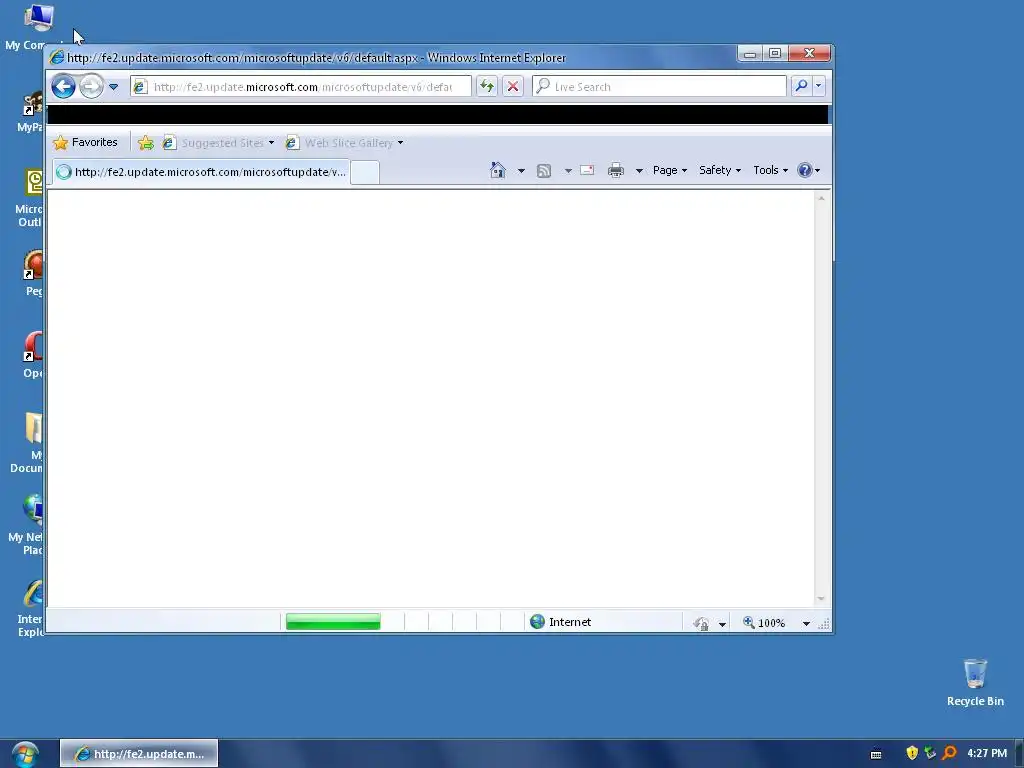Open the Favorites center
Viewport: 1024px width, 768px height.
(86, 142)
